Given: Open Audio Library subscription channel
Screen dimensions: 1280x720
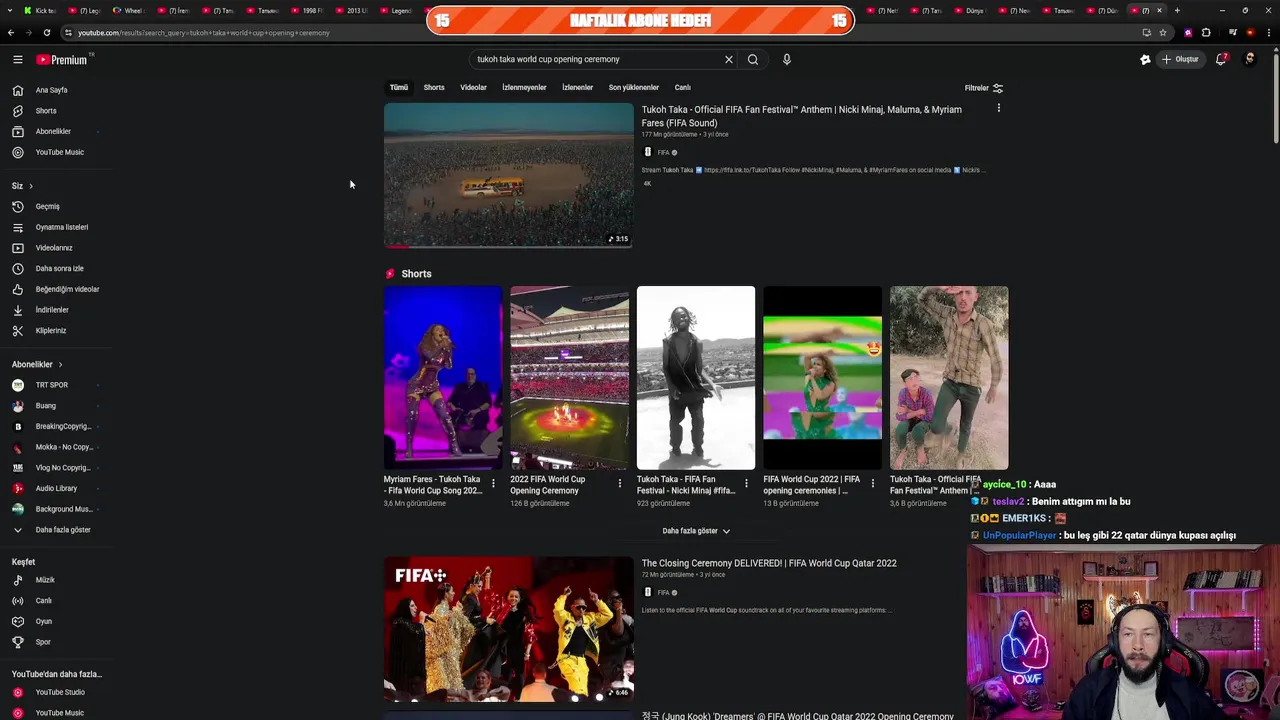Looking at the screenshot, I should click(x=55, y=488).
